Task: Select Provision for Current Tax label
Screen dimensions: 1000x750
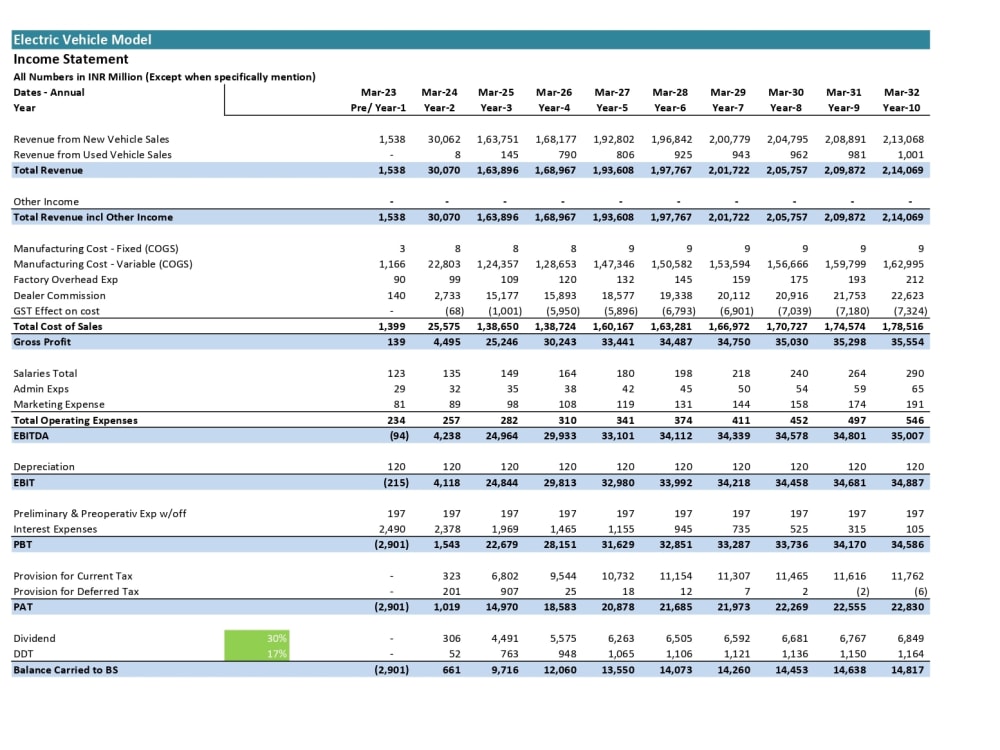Action: click(x=73, y=576)
